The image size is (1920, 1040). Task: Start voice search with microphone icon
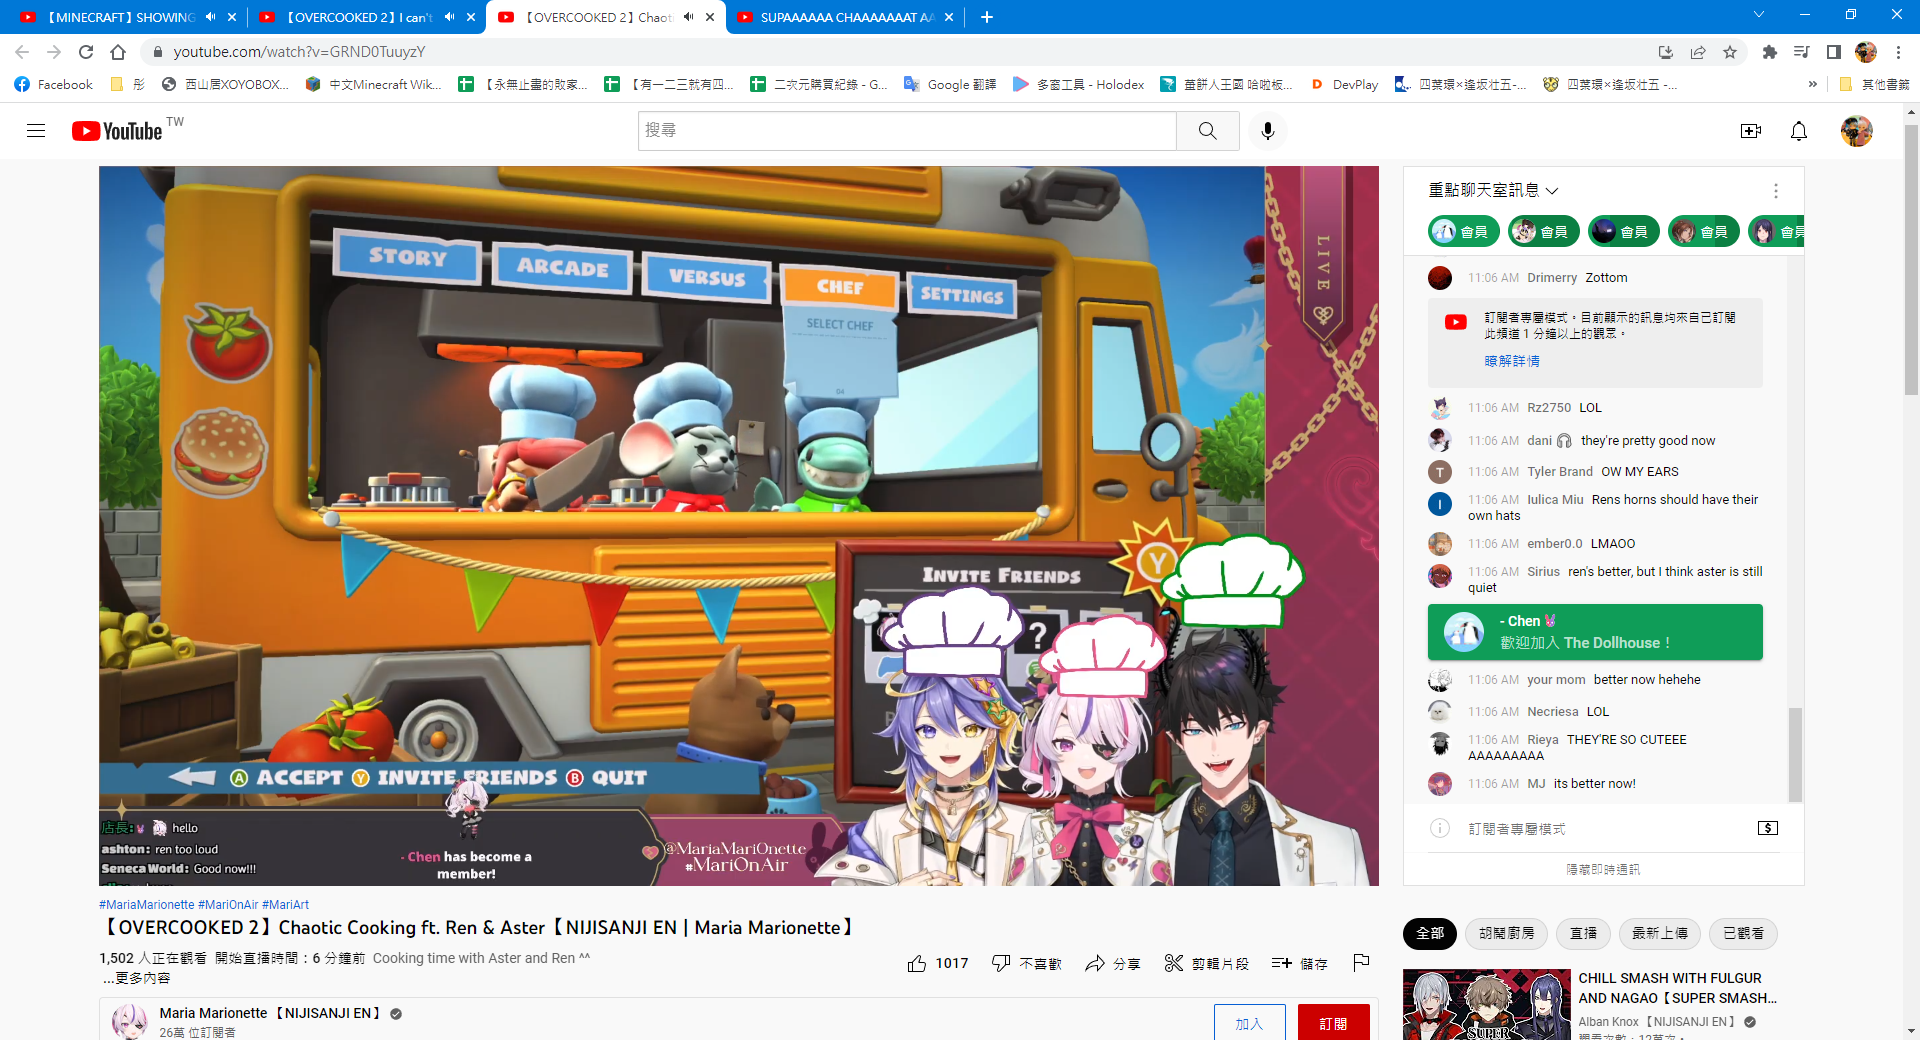click(1268, 131)
